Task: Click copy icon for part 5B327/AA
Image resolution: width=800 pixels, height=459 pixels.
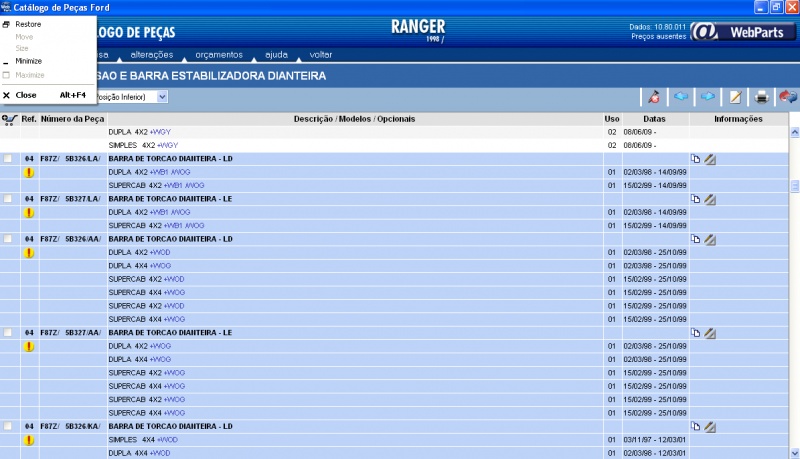Action: point(695,333)
